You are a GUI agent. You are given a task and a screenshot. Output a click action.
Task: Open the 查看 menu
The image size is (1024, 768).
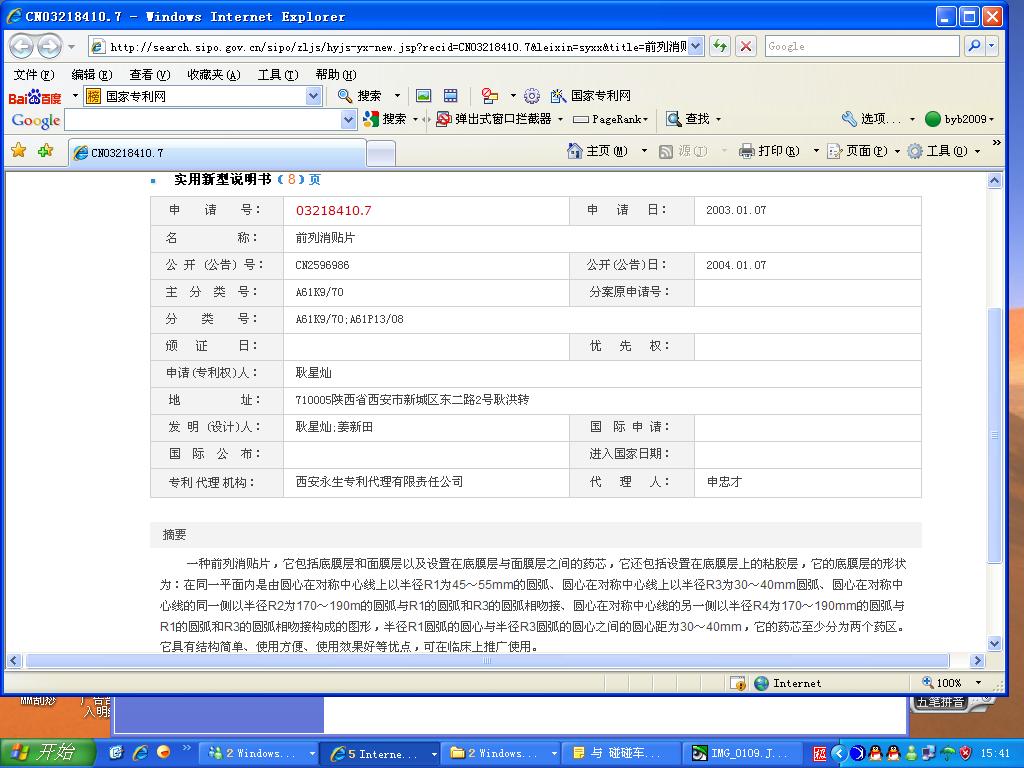(149, 75)
